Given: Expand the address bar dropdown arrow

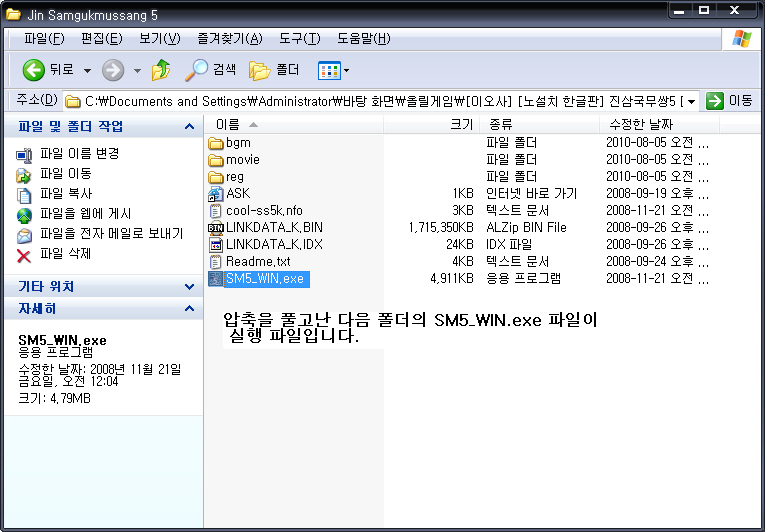Looking at the screenshot, I should (x=691, y=102).
